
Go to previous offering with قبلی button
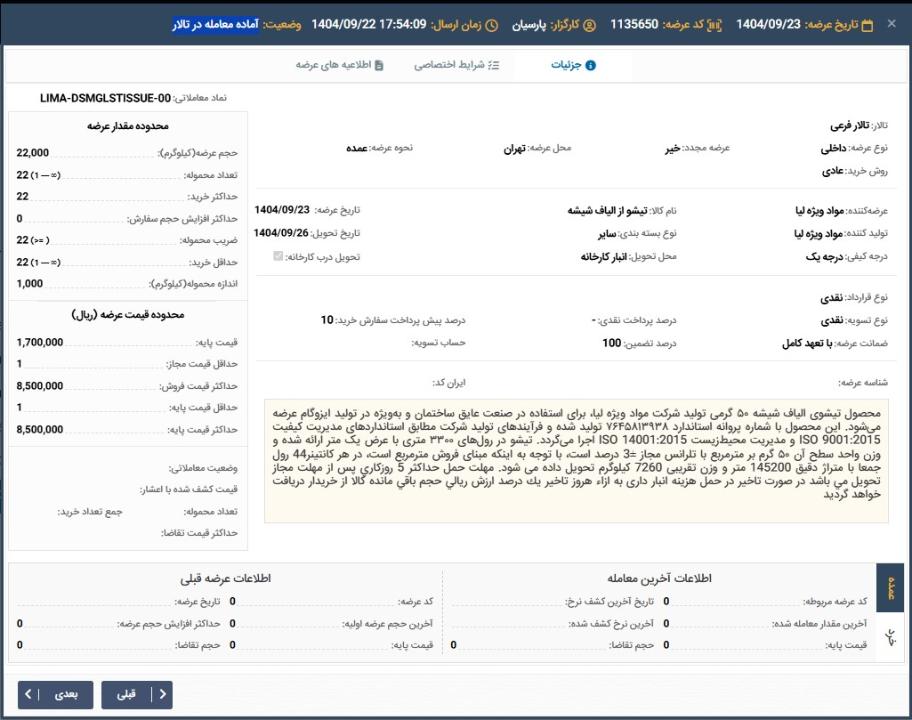pos(136,694)
